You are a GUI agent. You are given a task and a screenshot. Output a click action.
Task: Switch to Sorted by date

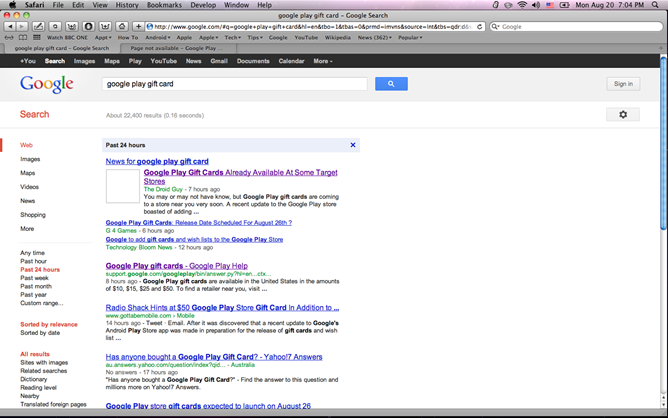coord(40,333)
